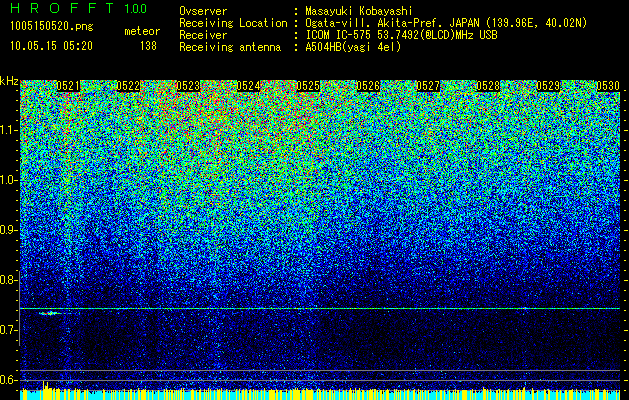Click the ICOM IC-575 53.7492 MHz receiver text
This screenshot has height=400, width=629.
(x=401, y=35)
